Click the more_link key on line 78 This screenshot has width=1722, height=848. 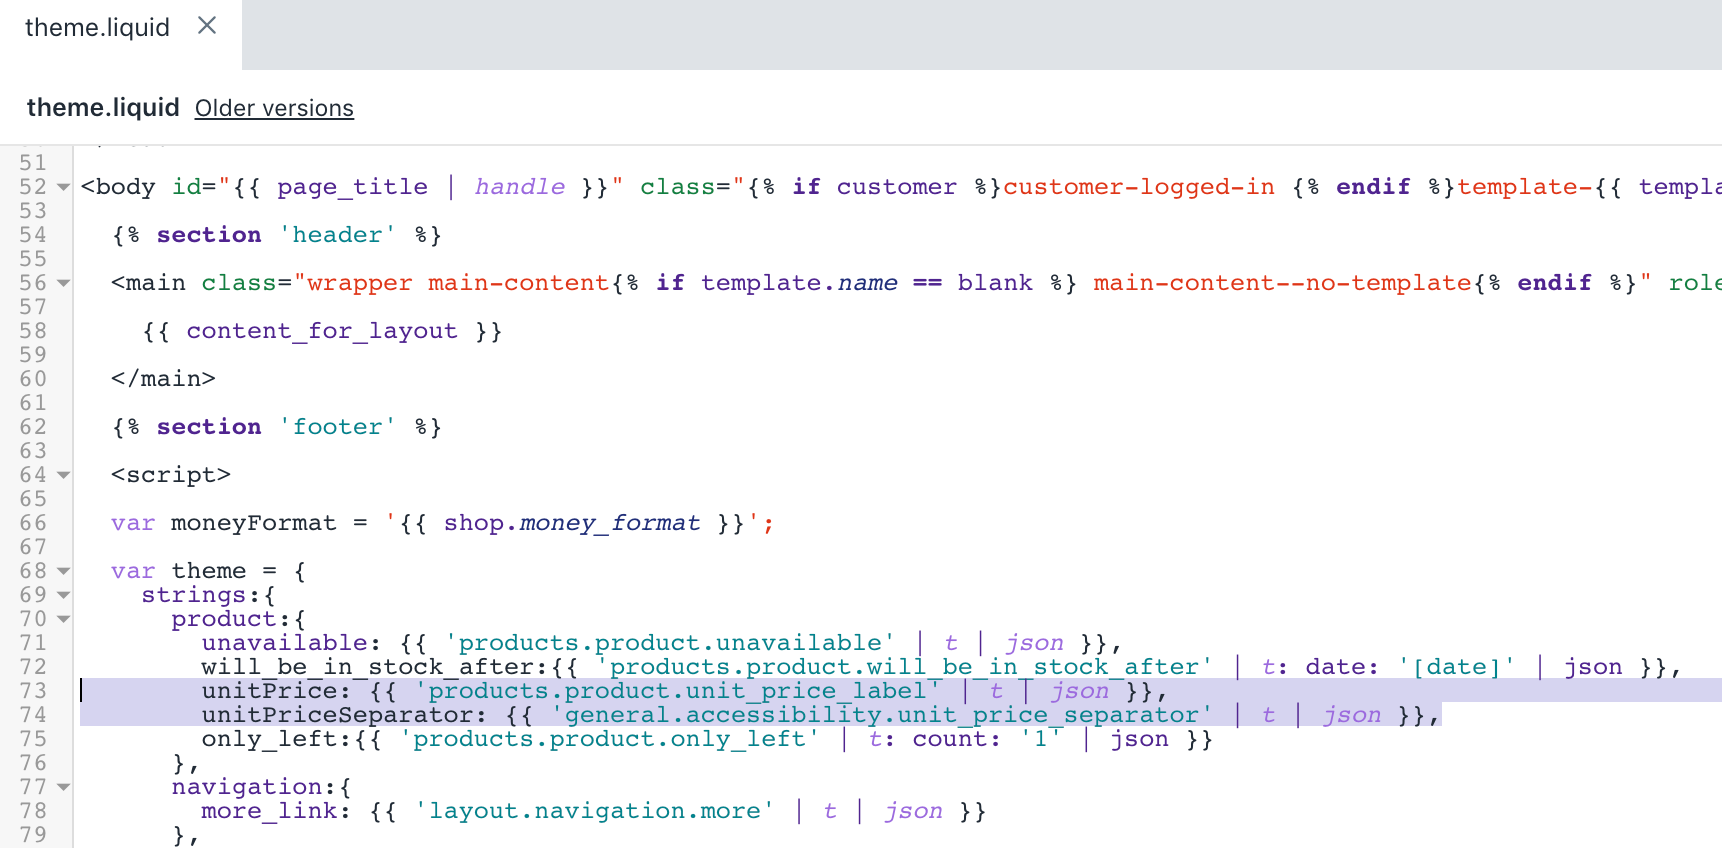click(276, 811)
